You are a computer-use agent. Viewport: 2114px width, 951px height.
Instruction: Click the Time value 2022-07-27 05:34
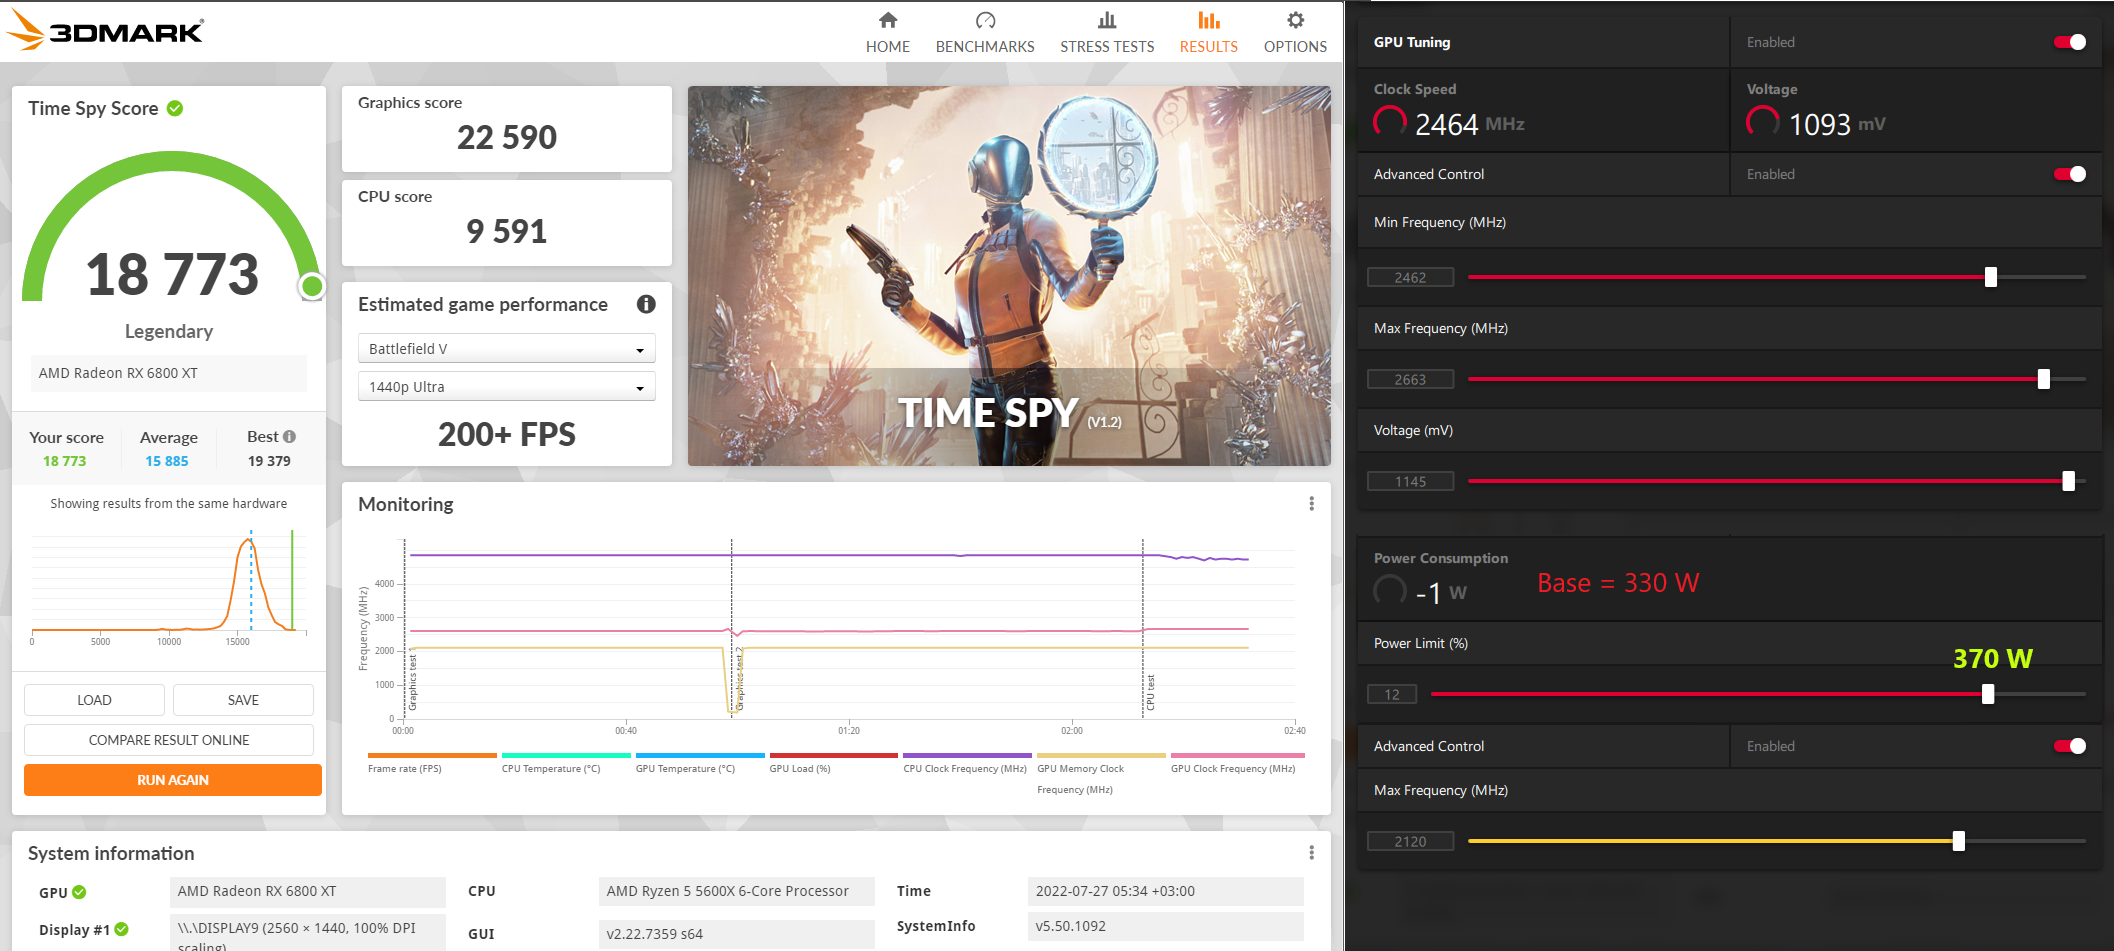[1166, 891]
